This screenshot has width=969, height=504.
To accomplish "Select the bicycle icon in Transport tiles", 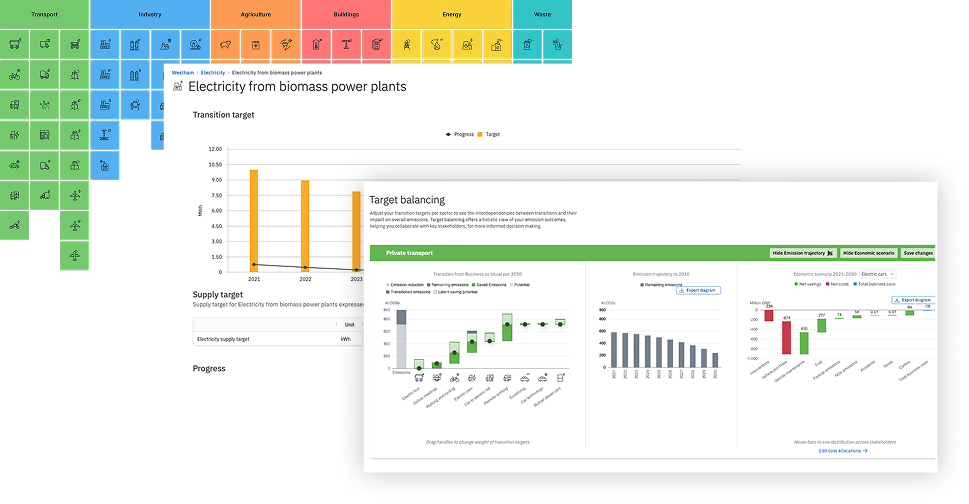I will click(x=15, y=74).
